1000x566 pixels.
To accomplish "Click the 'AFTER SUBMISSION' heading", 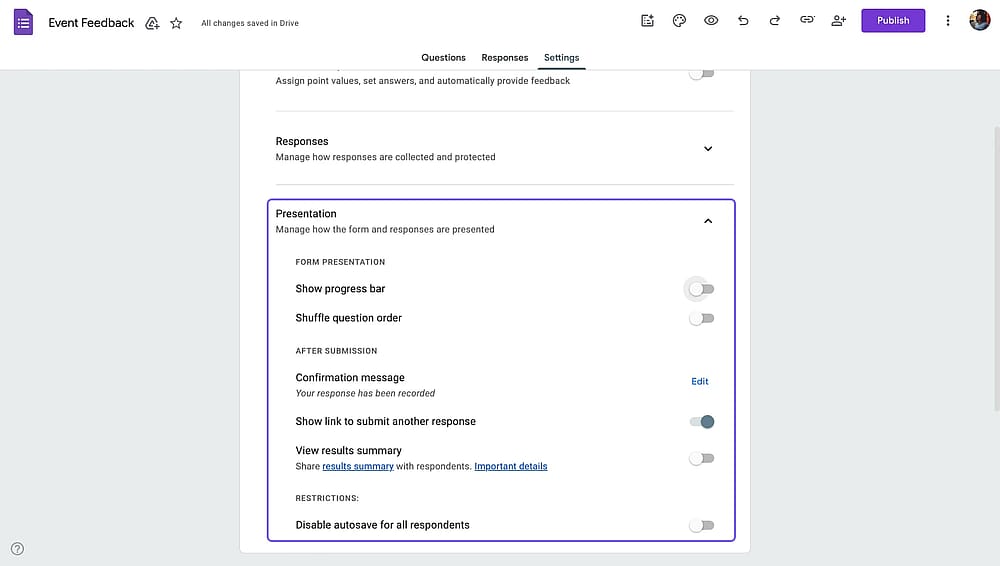I will coord(336,351).
